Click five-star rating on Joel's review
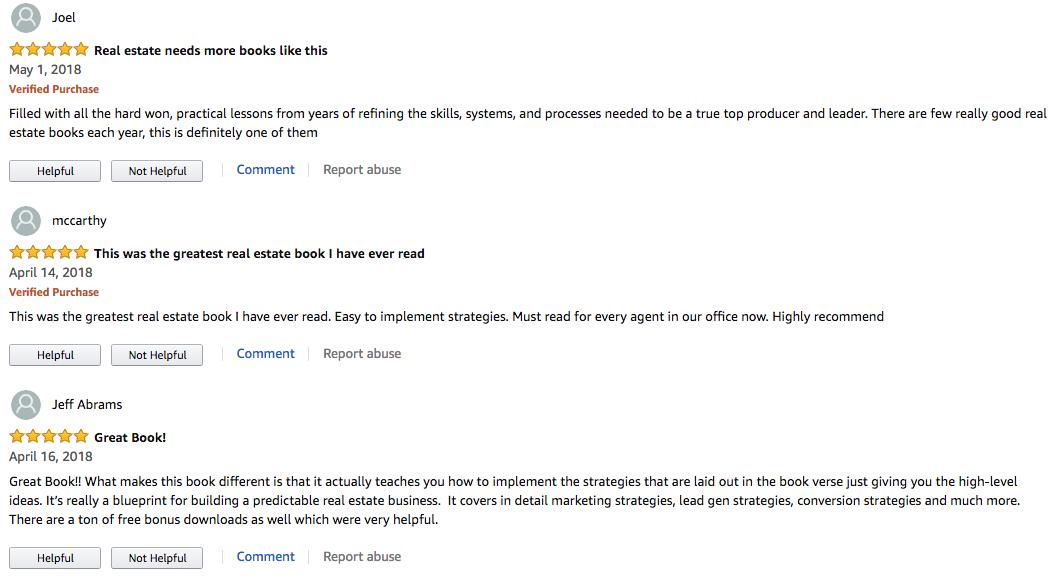This screenshot has height=578, width=1053. (x=49, y=49)
